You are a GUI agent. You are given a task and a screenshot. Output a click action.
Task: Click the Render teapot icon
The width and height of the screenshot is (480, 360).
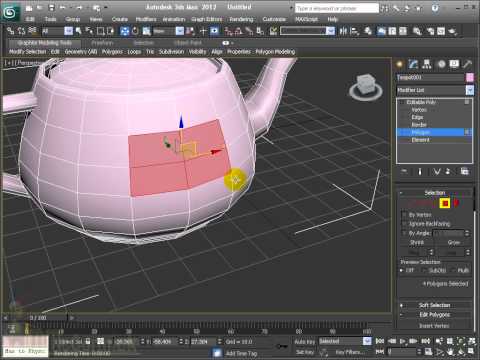coord(452,31)
